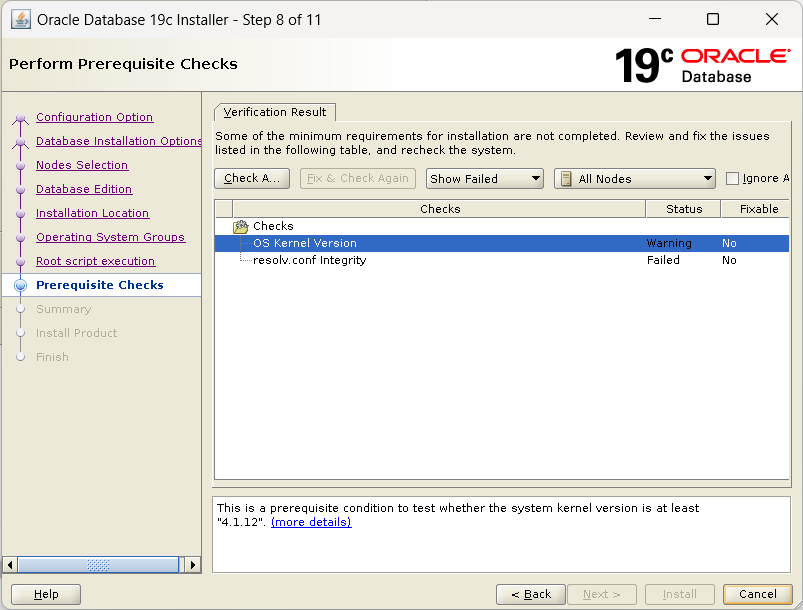Click the Java installer title bar icon
This screenshot has width=803, height=610.
pyautogui.click(x=20, y=19)
